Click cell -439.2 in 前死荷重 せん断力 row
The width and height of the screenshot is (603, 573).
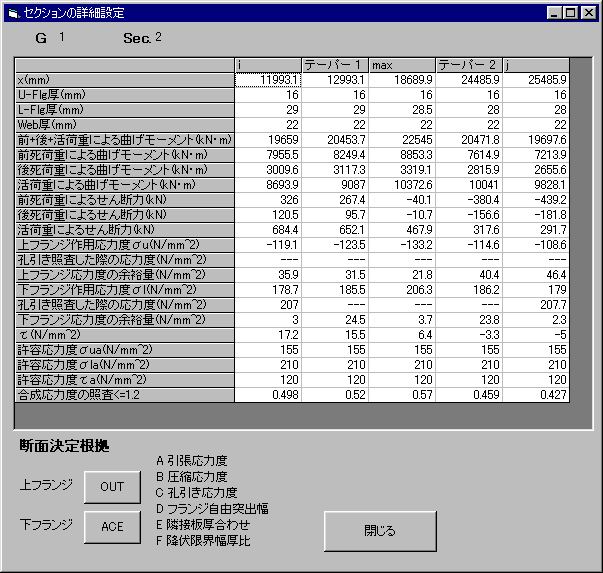coord(536,200)
